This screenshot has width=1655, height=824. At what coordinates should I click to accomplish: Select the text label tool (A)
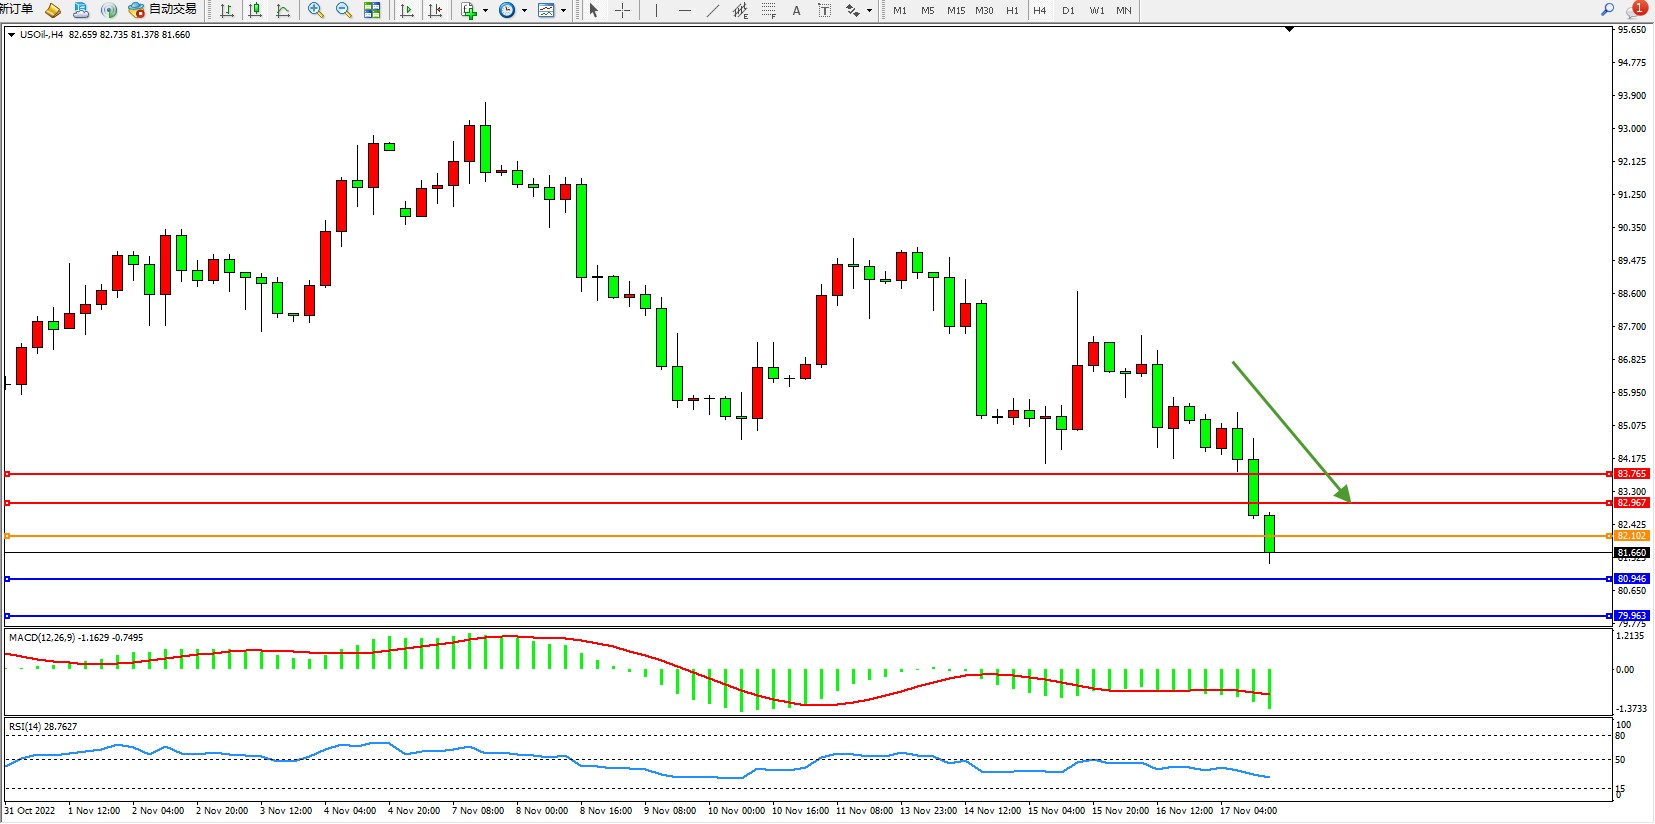tap(796, 10)
